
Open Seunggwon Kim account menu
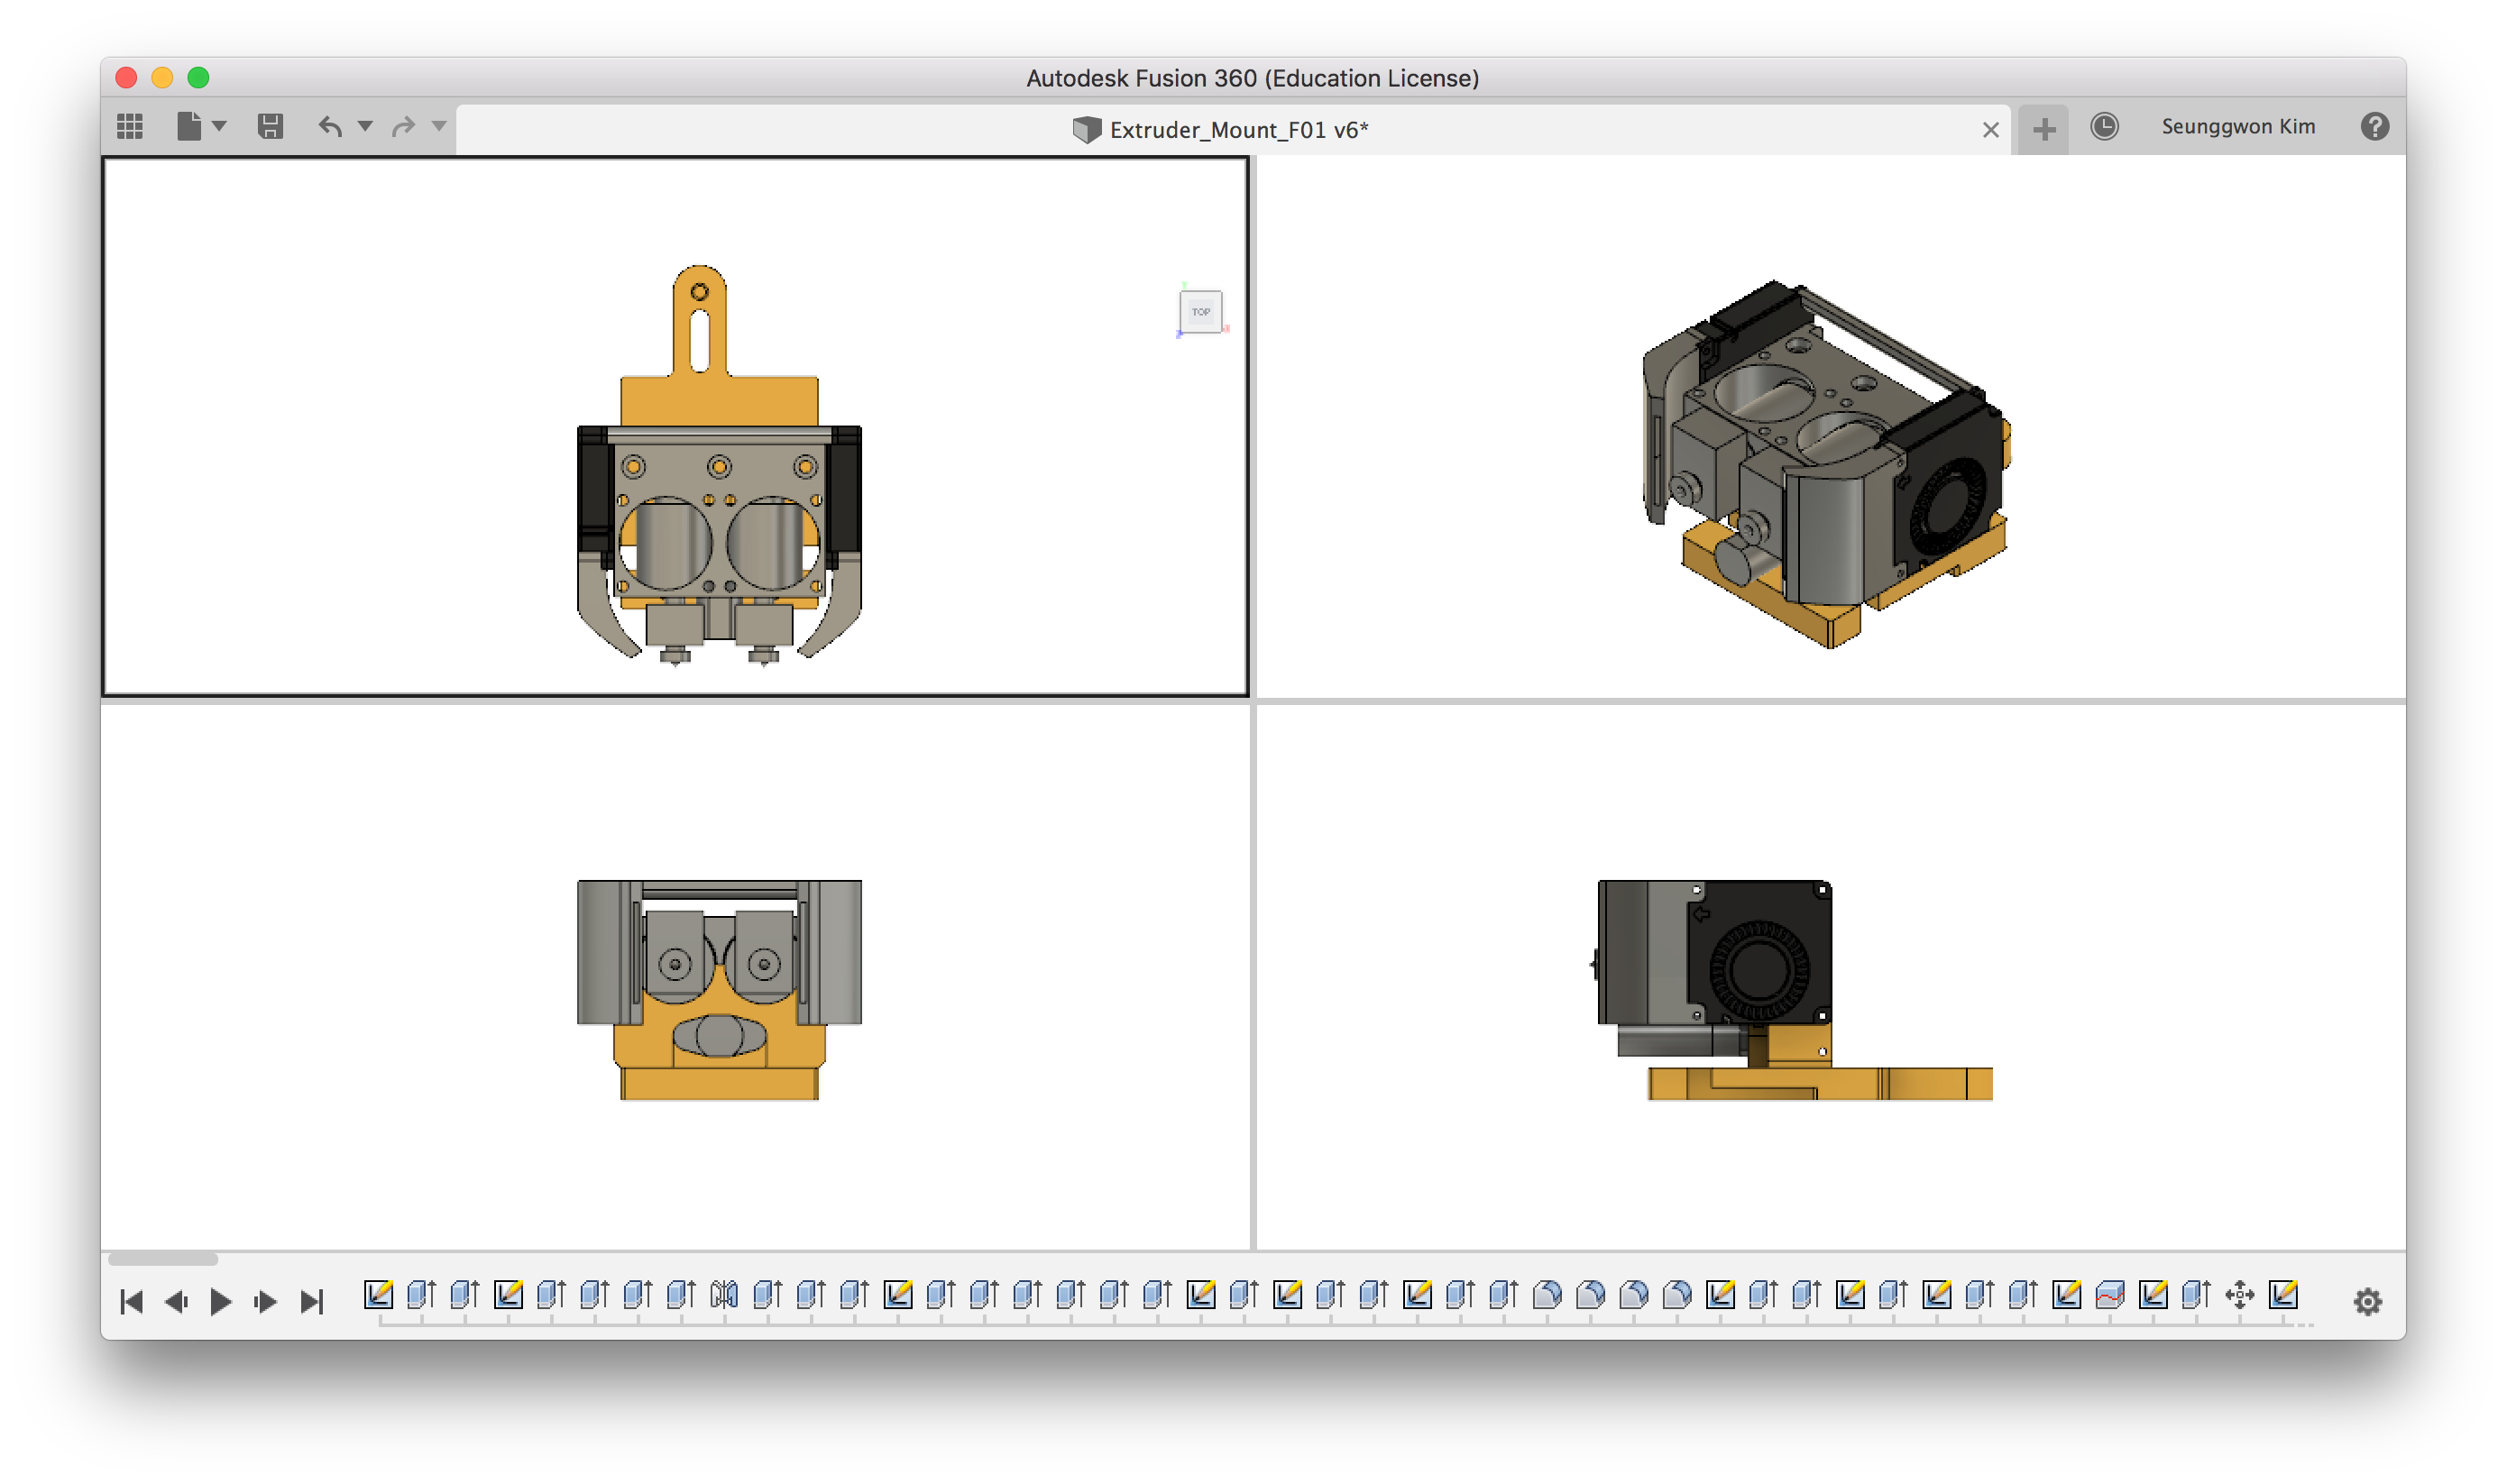click(x=2238, y=126)
